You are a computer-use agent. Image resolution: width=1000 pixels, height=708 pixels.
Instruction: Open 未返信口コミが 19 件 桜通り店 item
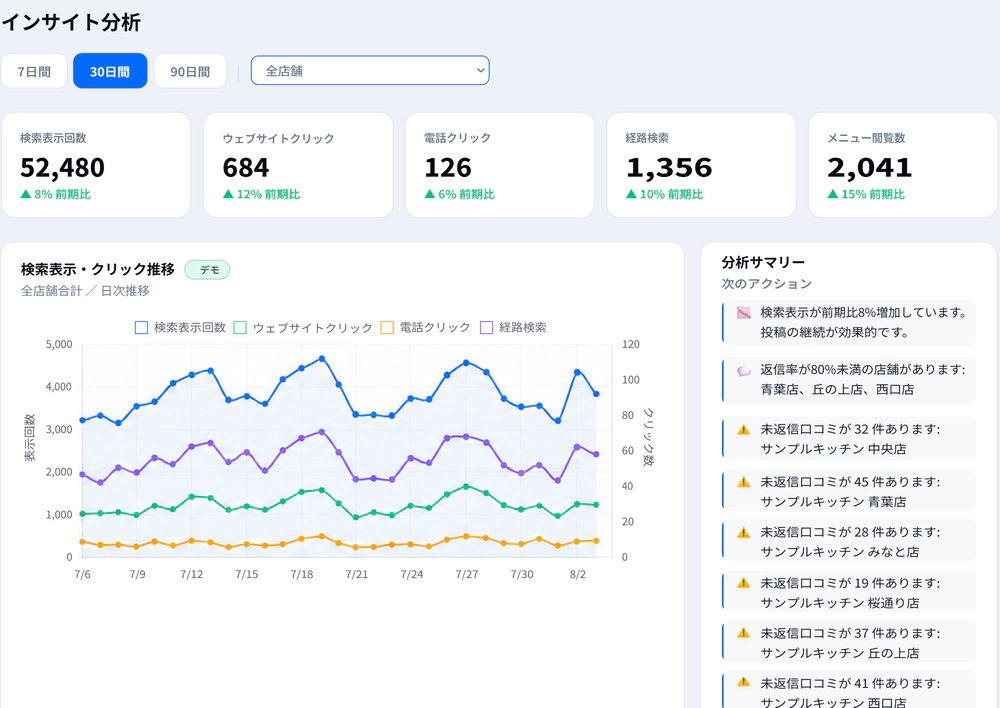(849, 592)
